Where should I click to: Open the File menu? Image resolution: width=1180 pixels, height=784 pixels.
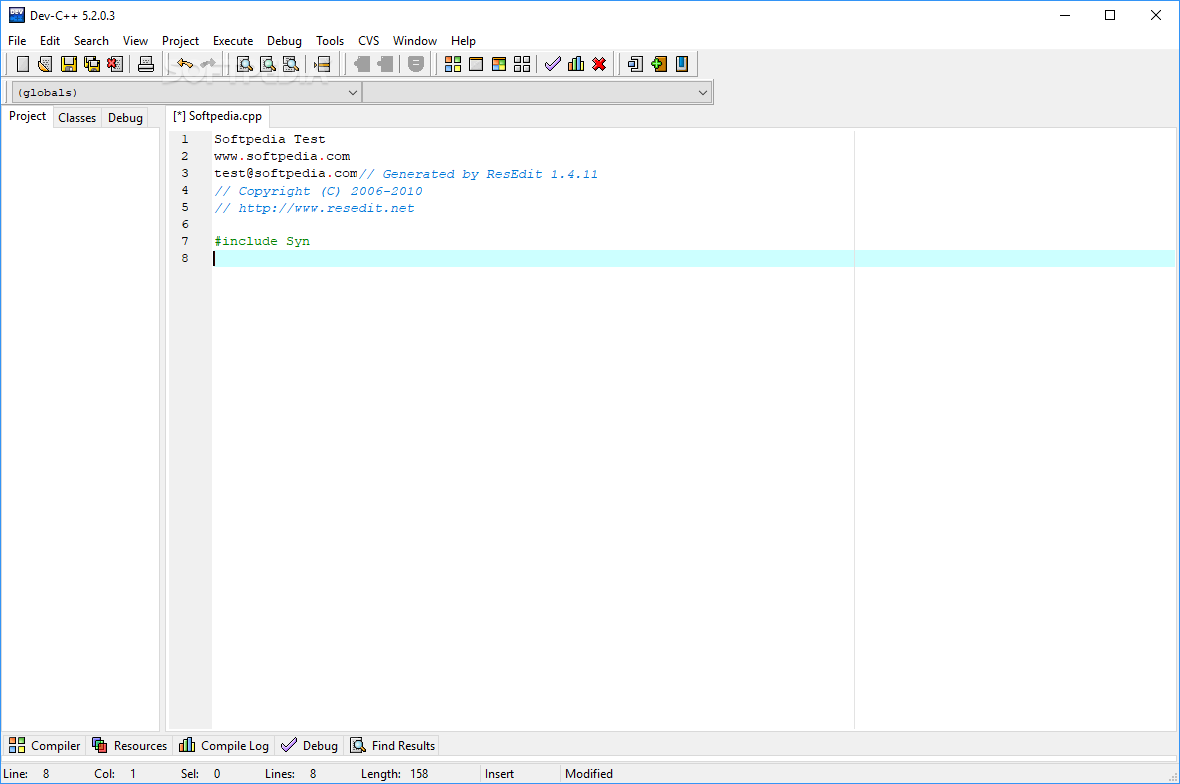17,41
